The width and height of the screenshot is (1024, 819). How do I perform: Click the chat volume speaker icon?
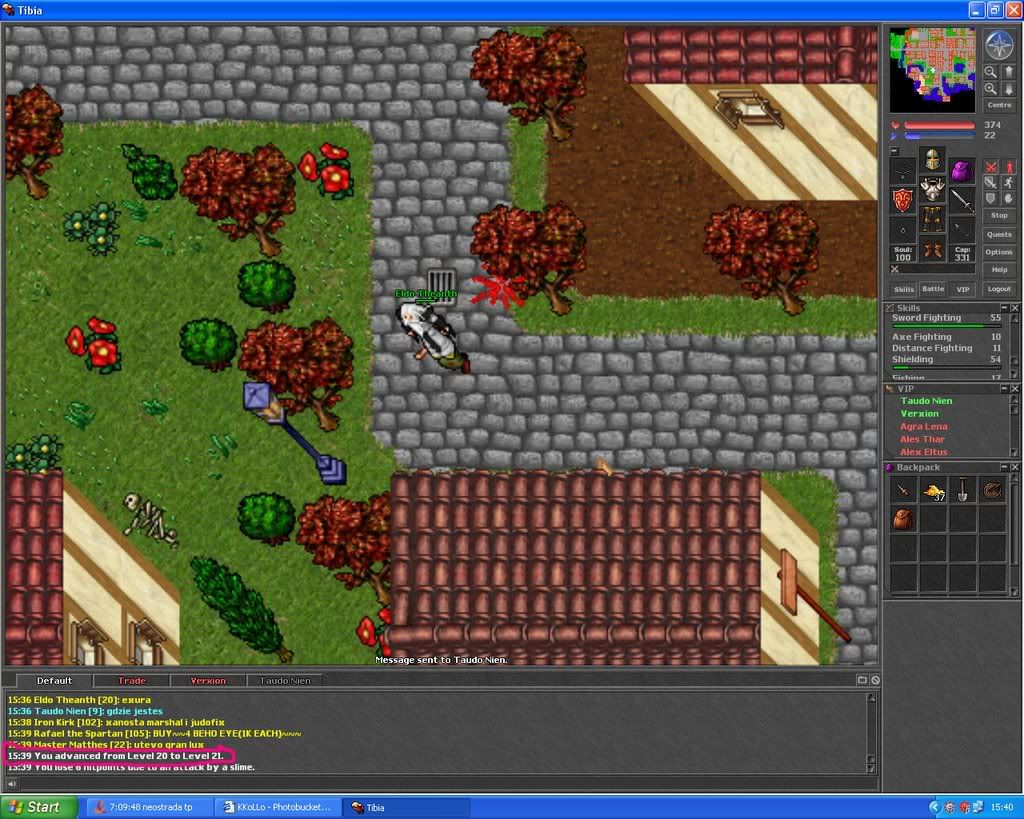12,784
